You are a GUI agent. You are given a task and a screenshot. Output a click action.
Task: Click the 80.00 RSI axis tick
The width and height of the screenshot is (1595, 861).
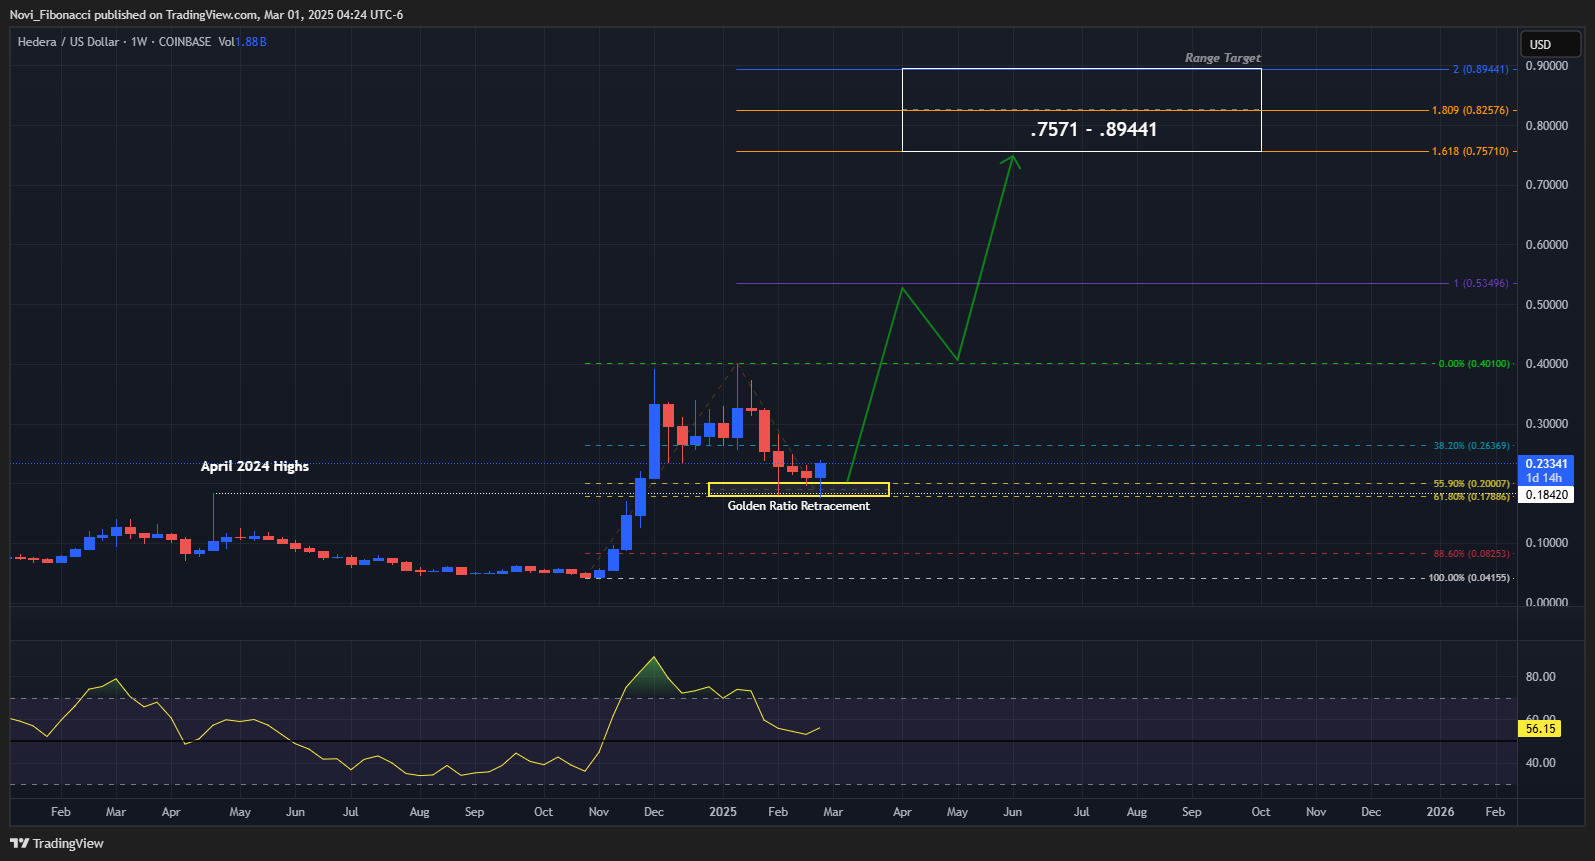1540,677
